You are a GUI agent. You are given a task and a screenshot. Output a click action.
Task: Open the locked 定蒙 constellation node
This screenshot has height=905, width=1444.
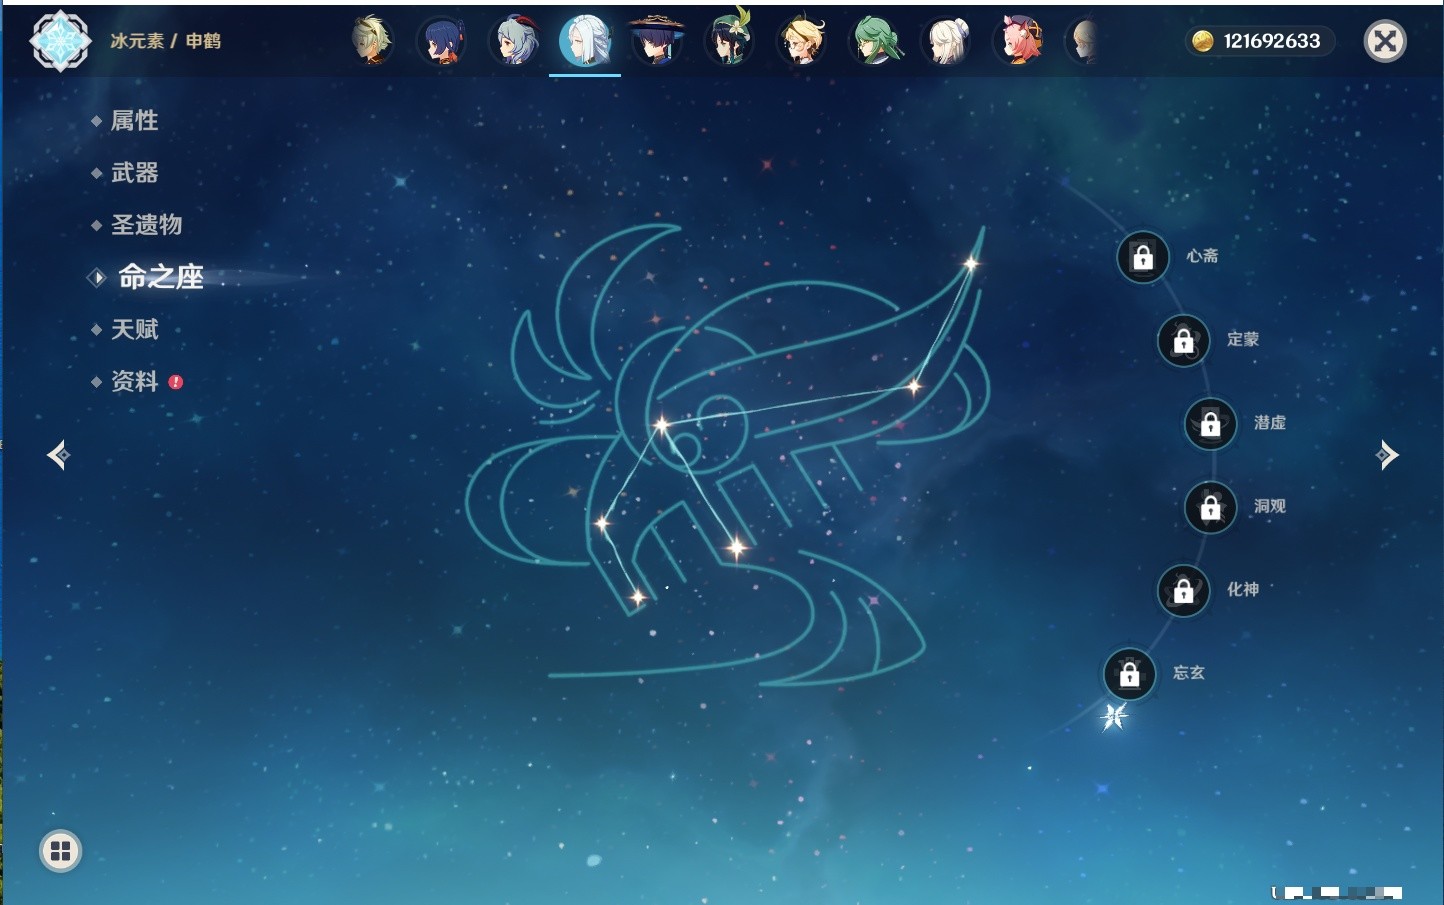(x=1183, y=341)
